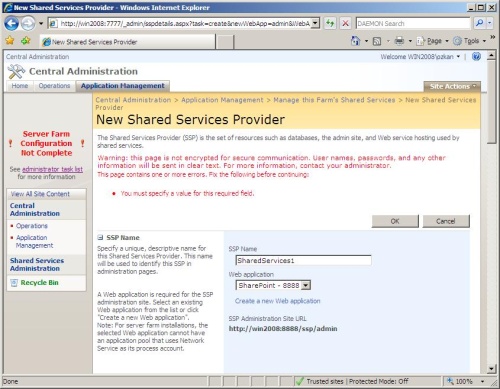Open the Recycle Bin link
Viewport: 500px width, 389px height.
pyautogui.click(x=39, y=283)
